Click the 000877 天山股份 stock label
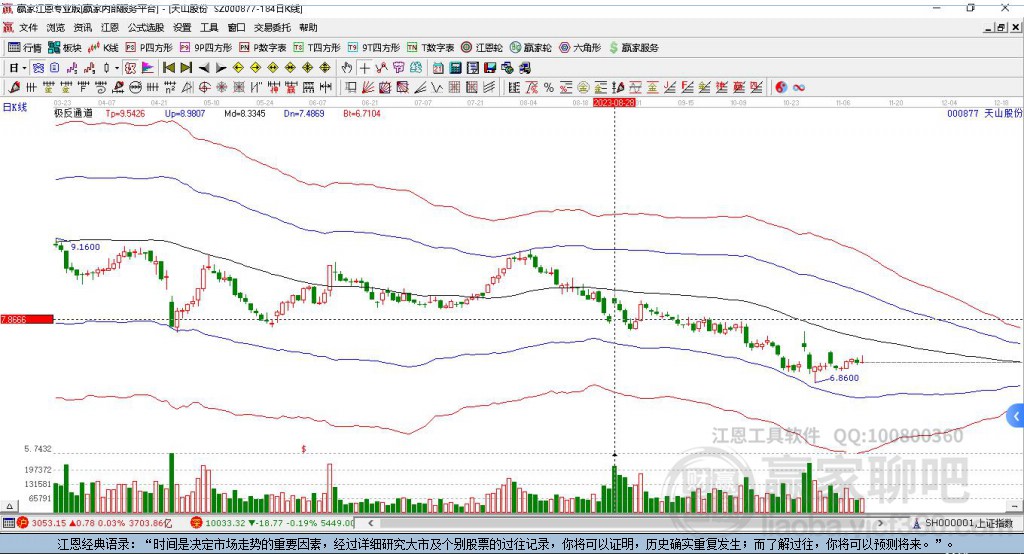The width and height of the screenshot is (1024, 554). (x=984, y=113)
